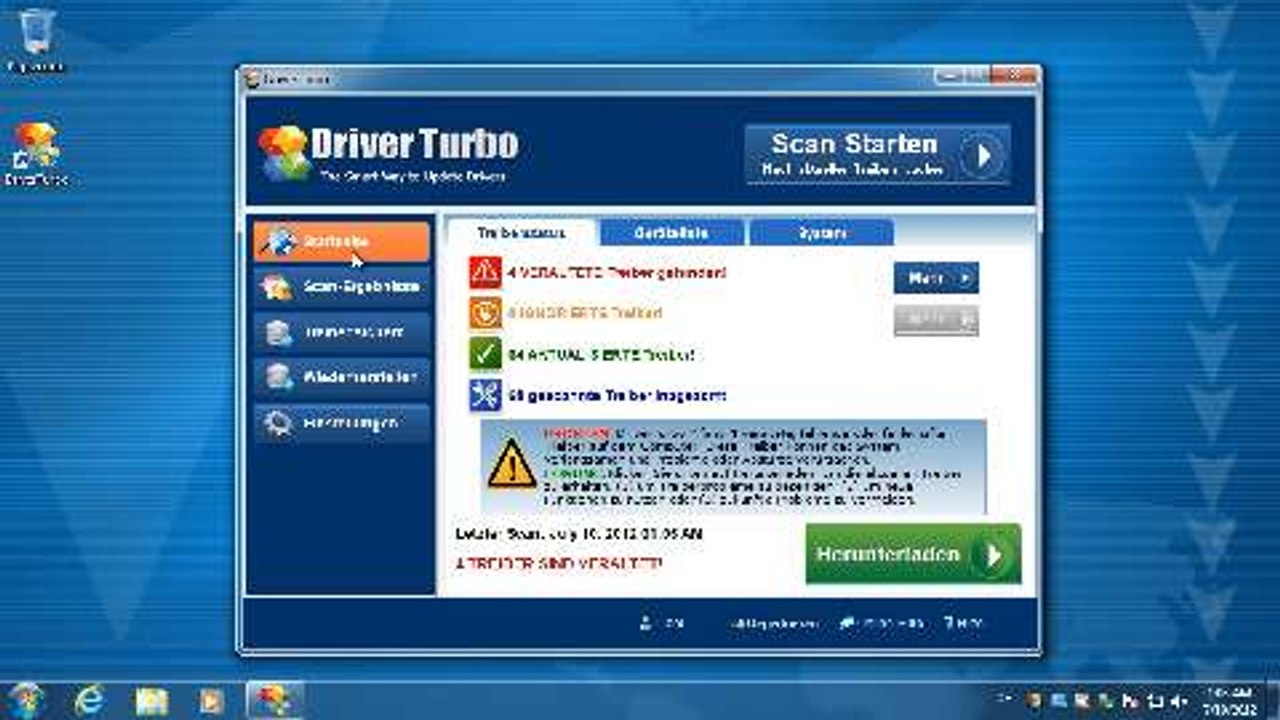Open Windows Explorer folder in taskbar
Screen dimensions: 1280x720
(152, 700)
